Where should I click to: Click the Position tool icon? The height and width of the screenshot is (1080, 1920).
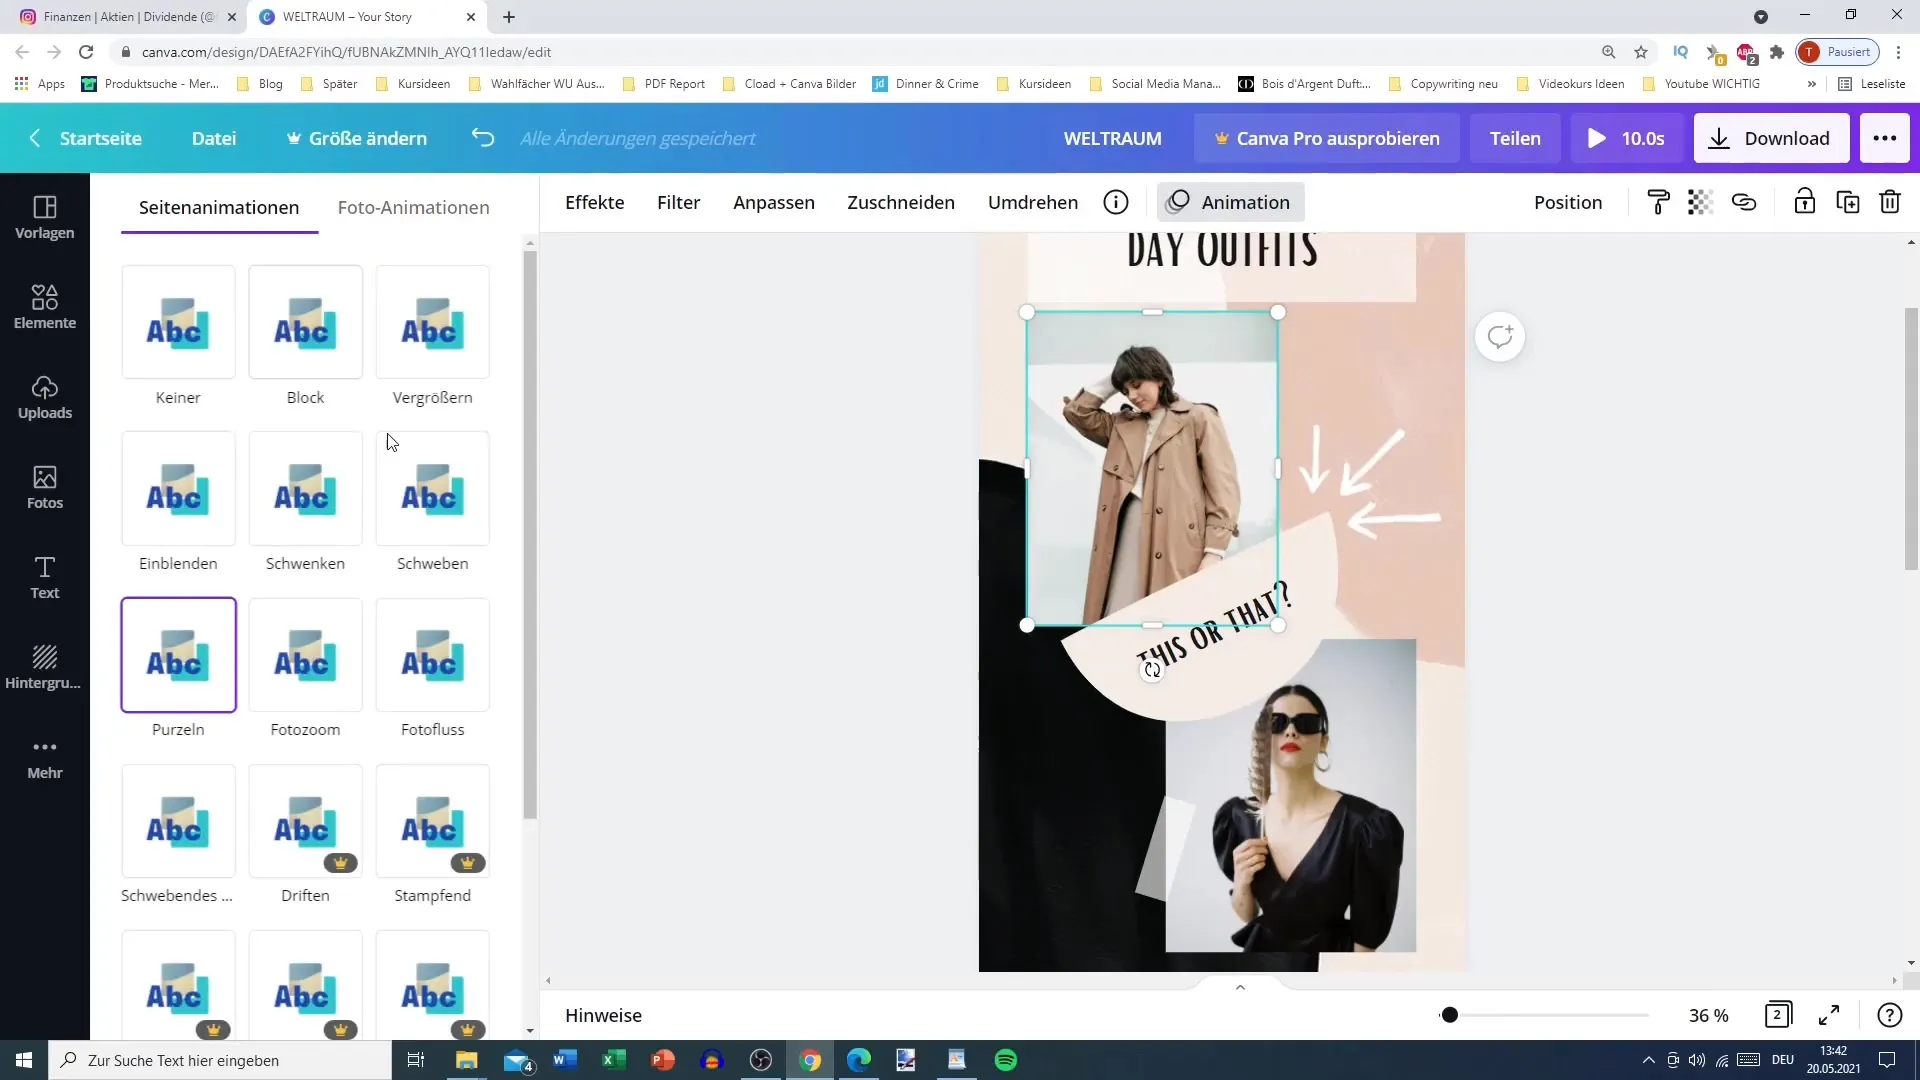pyautogui.click(x=1569, y=202)
